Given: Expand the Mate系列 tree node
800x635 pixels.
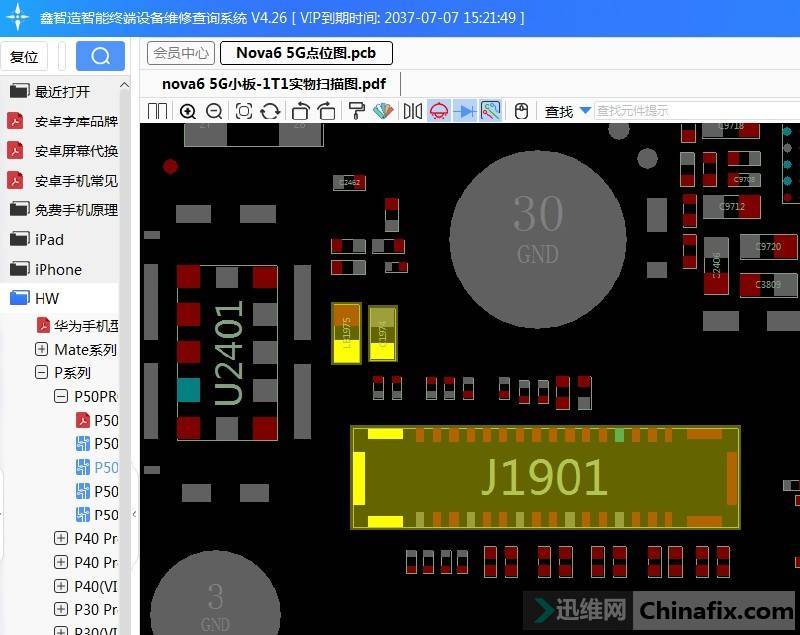Looking at the screenshot, I should pos(42,349).
